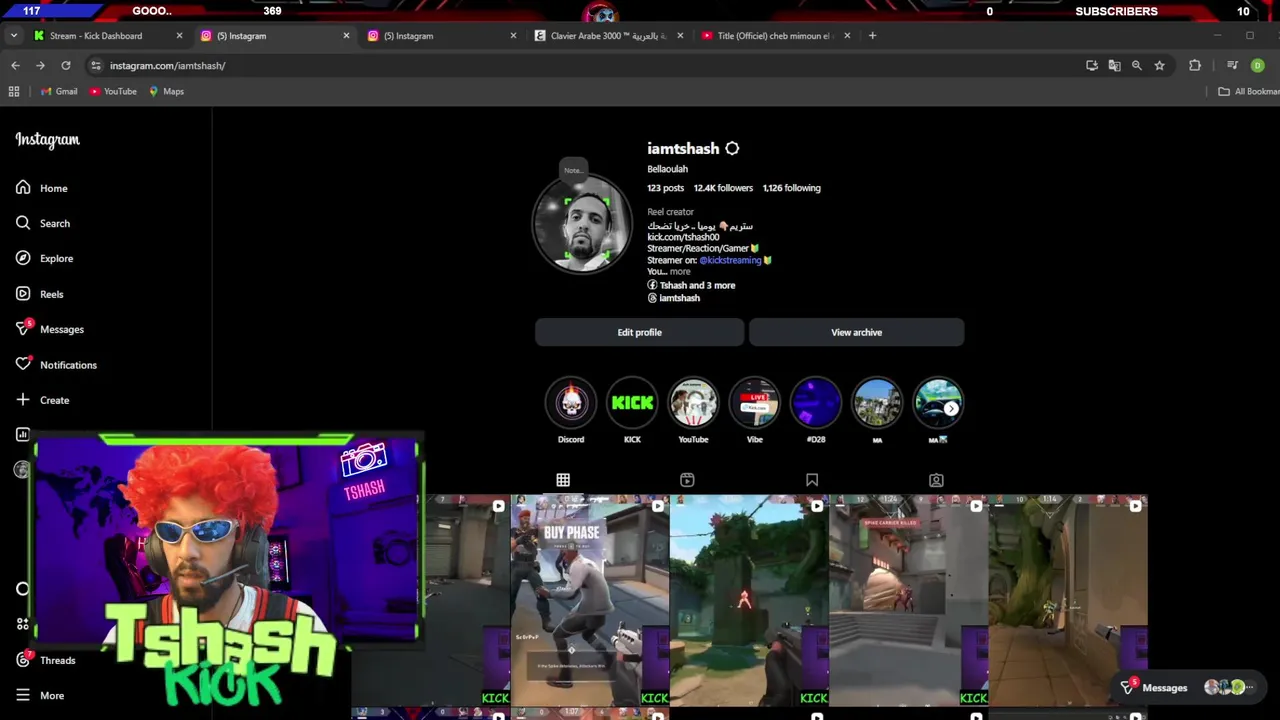The image size is (1280, 720).
Task: Switch to the Reels profile tab
Action: point(687,480)
